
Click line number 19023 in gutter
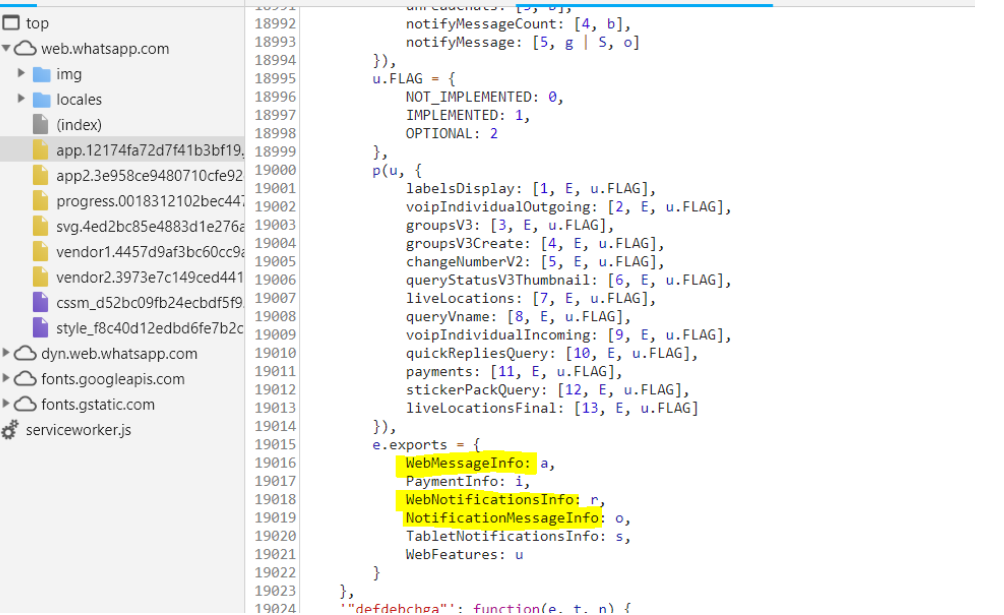pyautogui.click(x=275, y=591)
